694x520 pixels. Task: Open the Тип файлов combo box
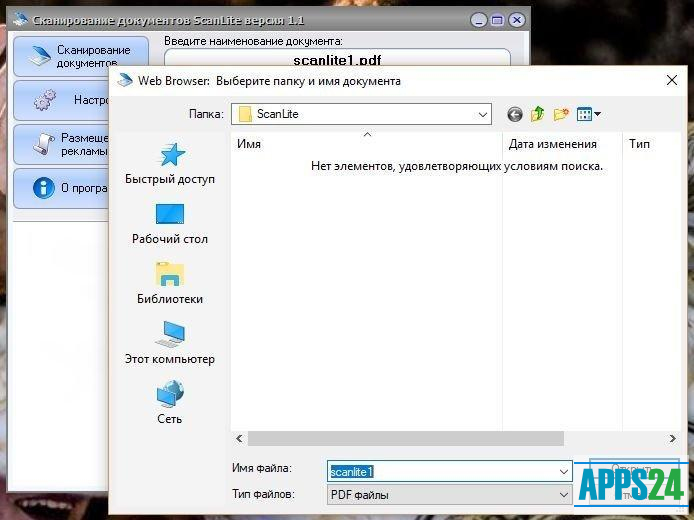[563, 494]
